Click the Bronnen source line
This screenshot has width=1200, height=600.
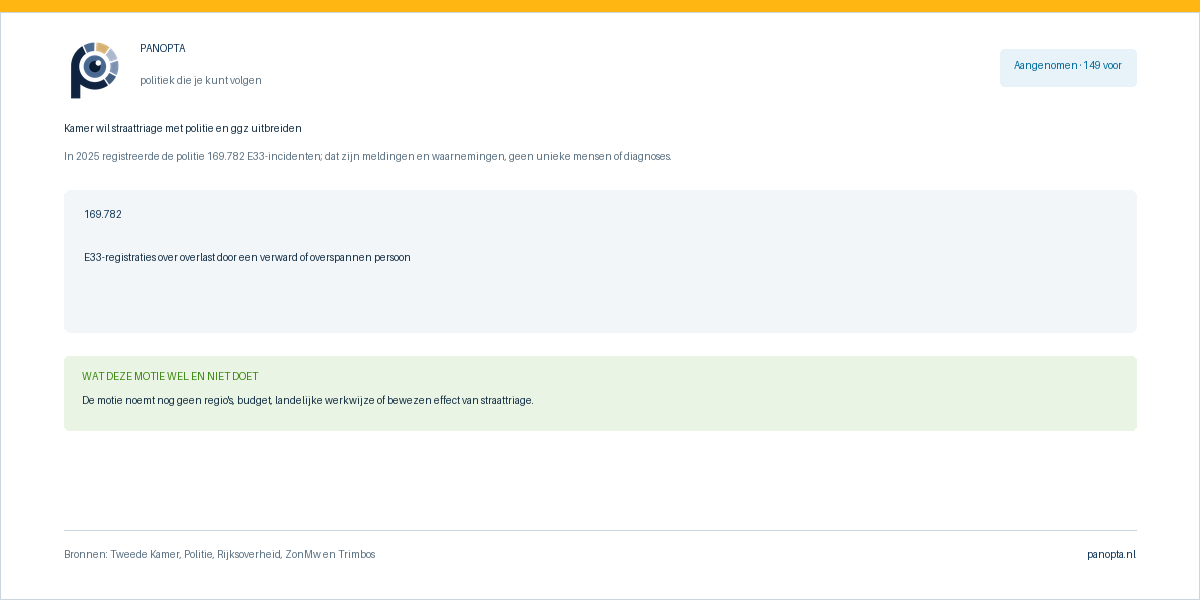click(x=220, y=554)
